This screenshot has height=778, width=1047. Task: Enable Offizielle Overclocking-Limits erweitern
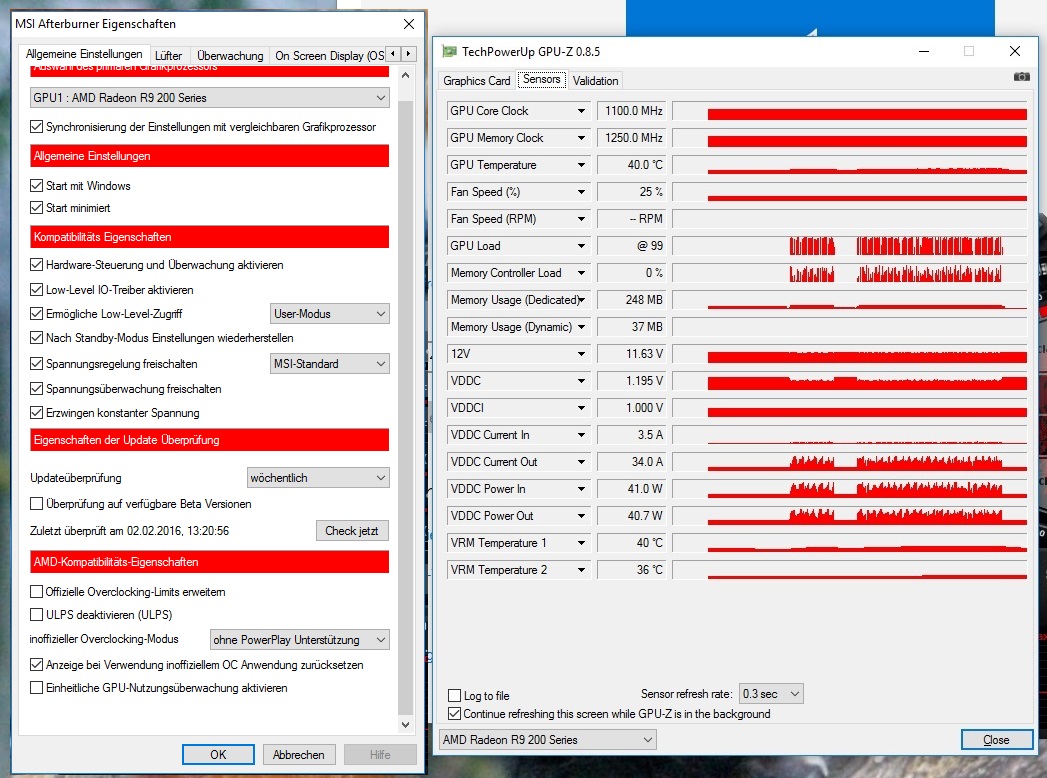tap(37, 591)
